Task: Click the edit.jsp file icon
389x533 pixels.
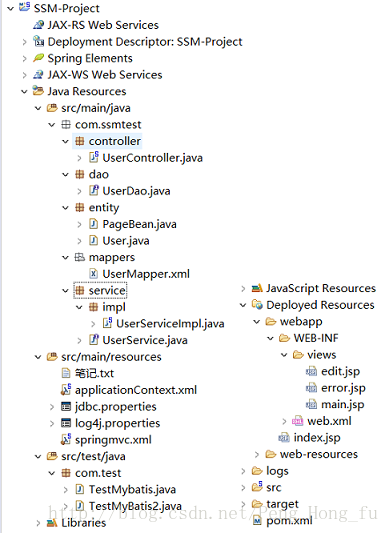Action: (311, 371)
